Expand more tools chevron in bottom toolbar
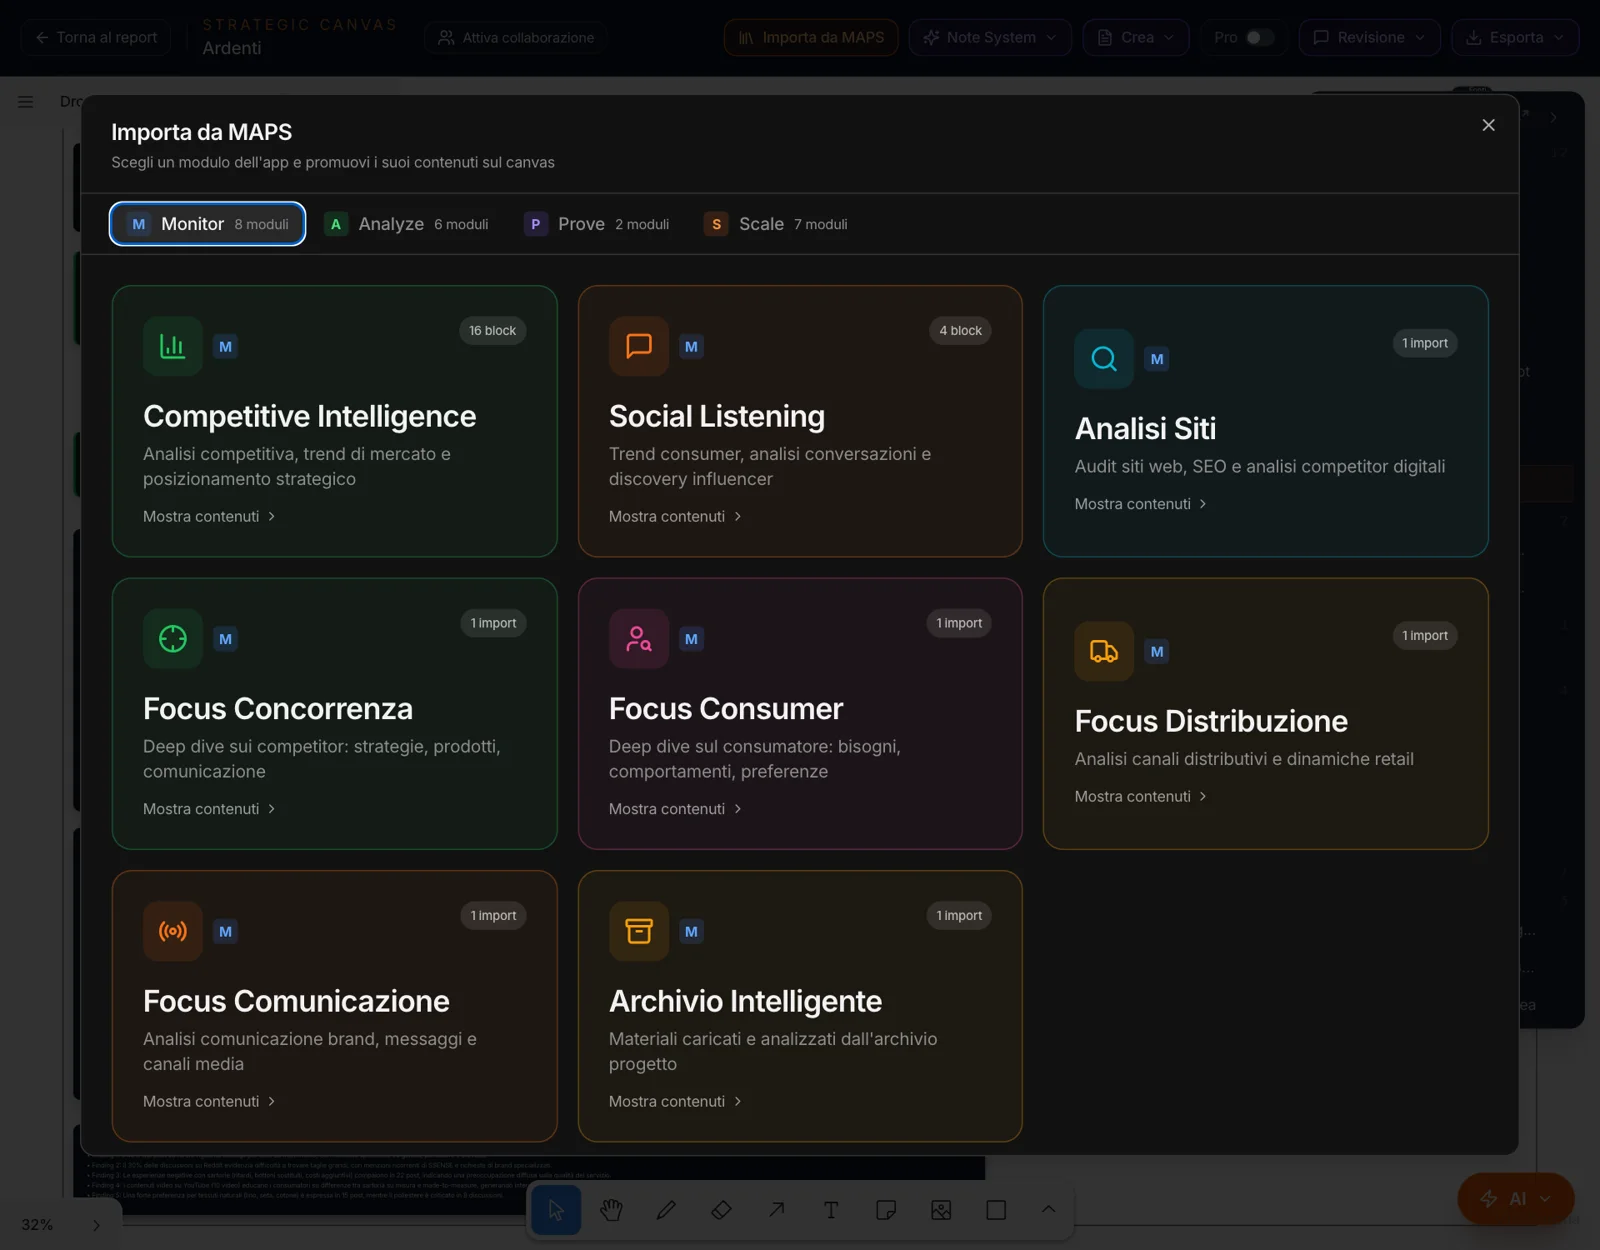This screenshot has width=1600, height=1250. point(1048,1209)
